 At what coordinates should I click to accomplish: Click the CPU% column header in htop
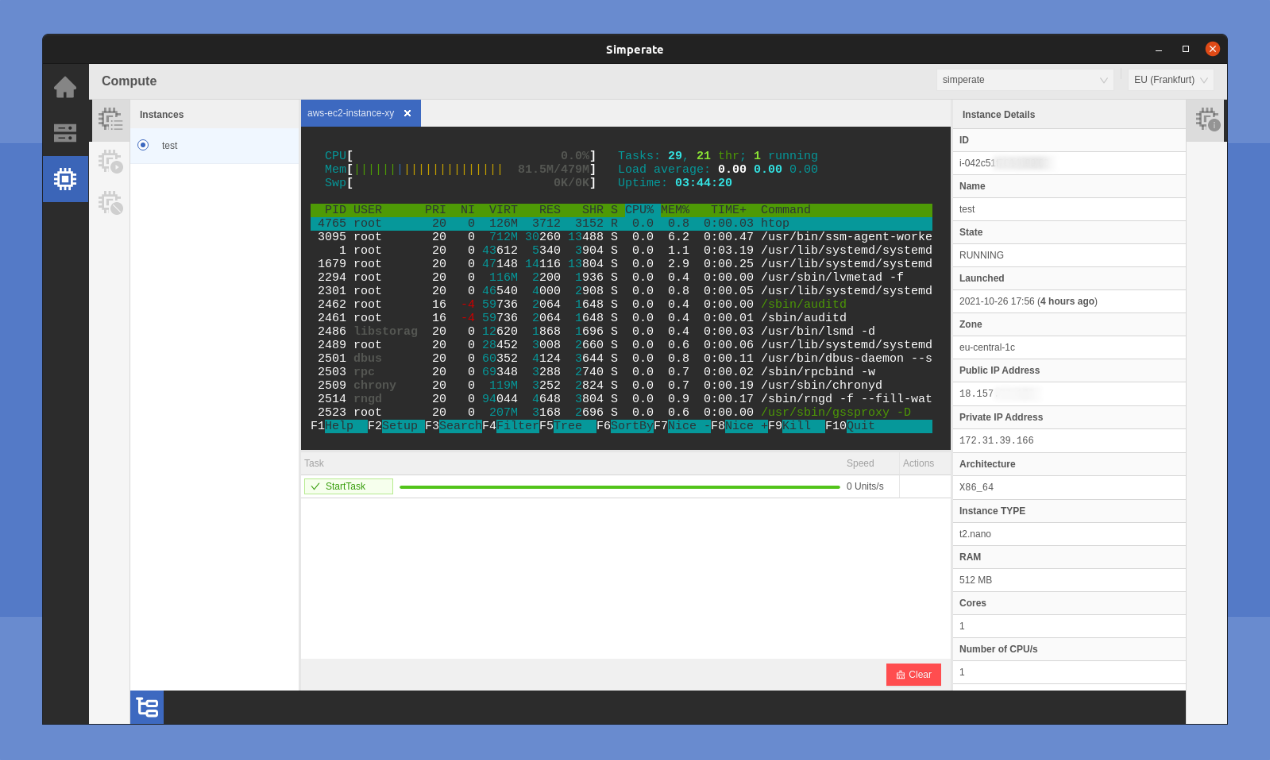click(640, 210)
